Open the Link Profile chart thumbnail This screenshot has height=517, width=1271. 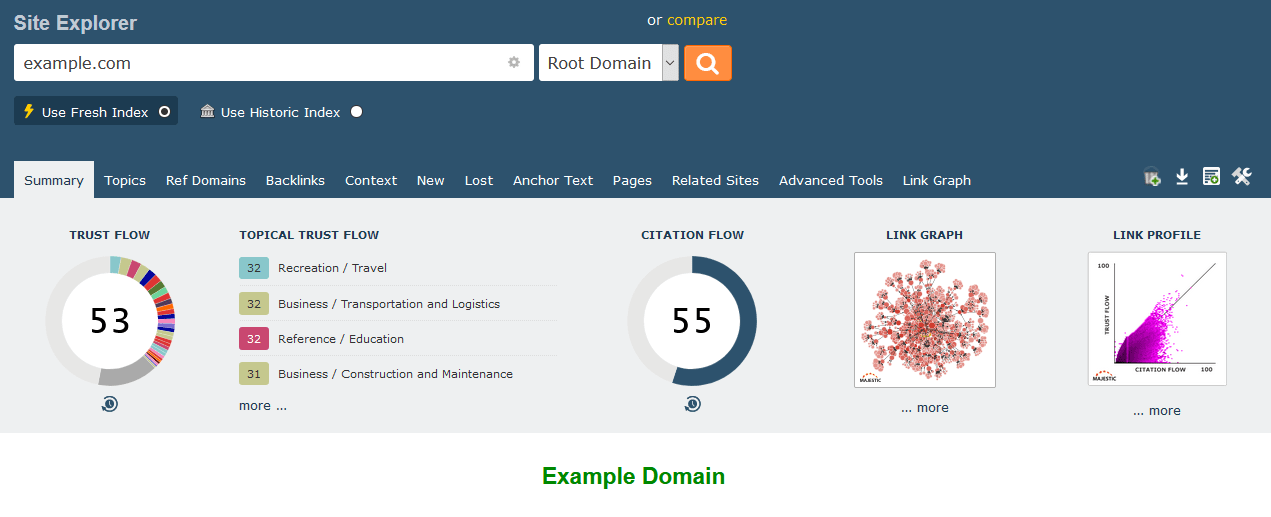coord(1157,319)
